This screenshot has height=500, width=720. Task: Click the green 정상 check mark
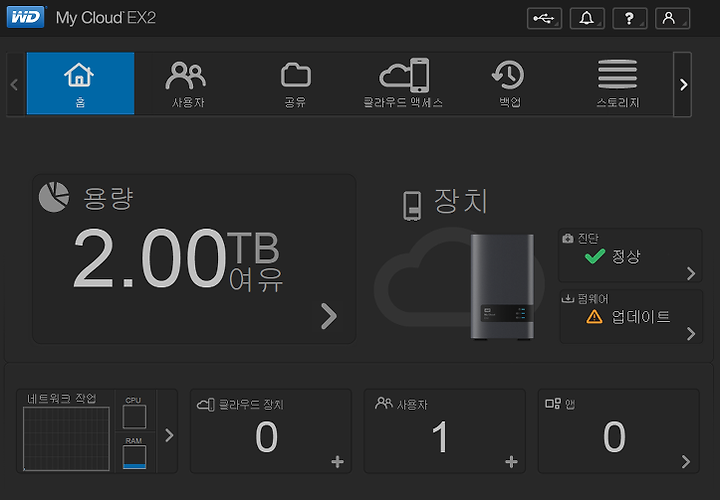595,256
